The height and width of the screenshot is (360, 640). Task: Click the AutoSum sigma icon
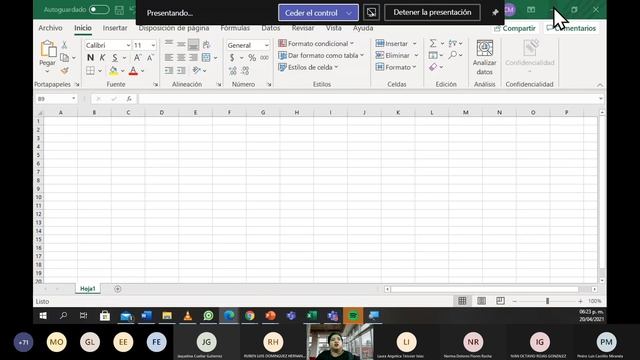[433, 43]
